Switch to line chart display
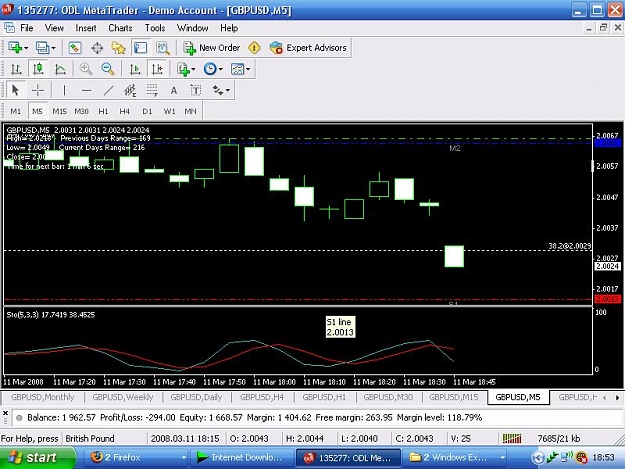625x469 pixels. 60,69
